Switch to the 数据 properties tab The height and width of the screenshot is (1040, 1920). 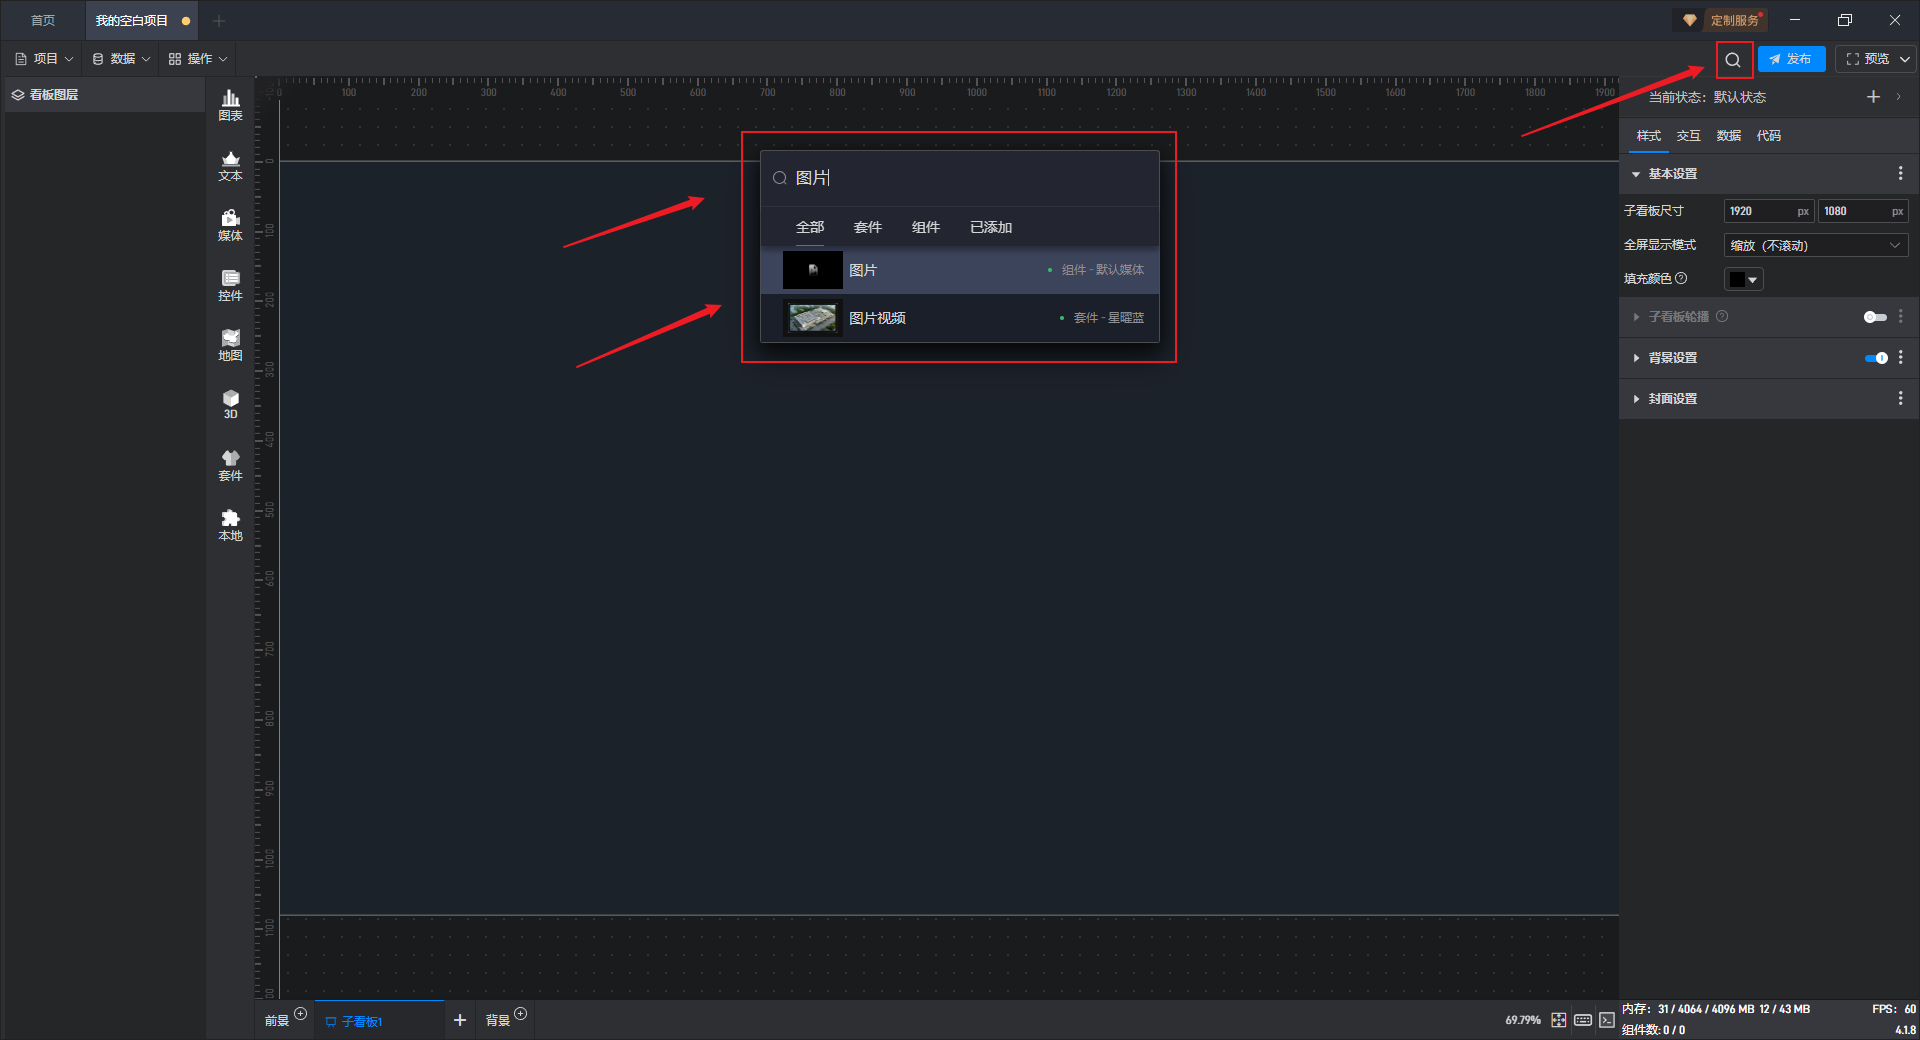point(1729,136)
